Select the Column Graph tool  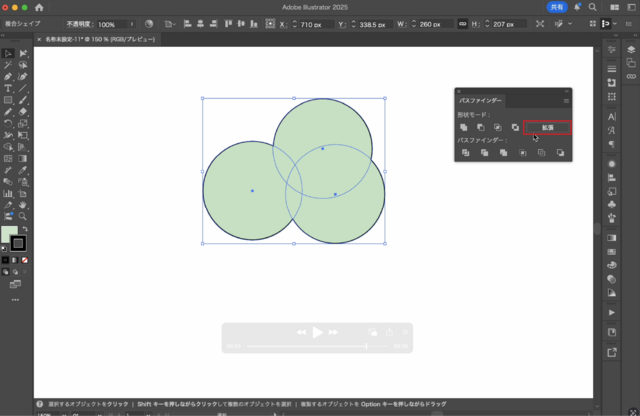pos(8,194)
